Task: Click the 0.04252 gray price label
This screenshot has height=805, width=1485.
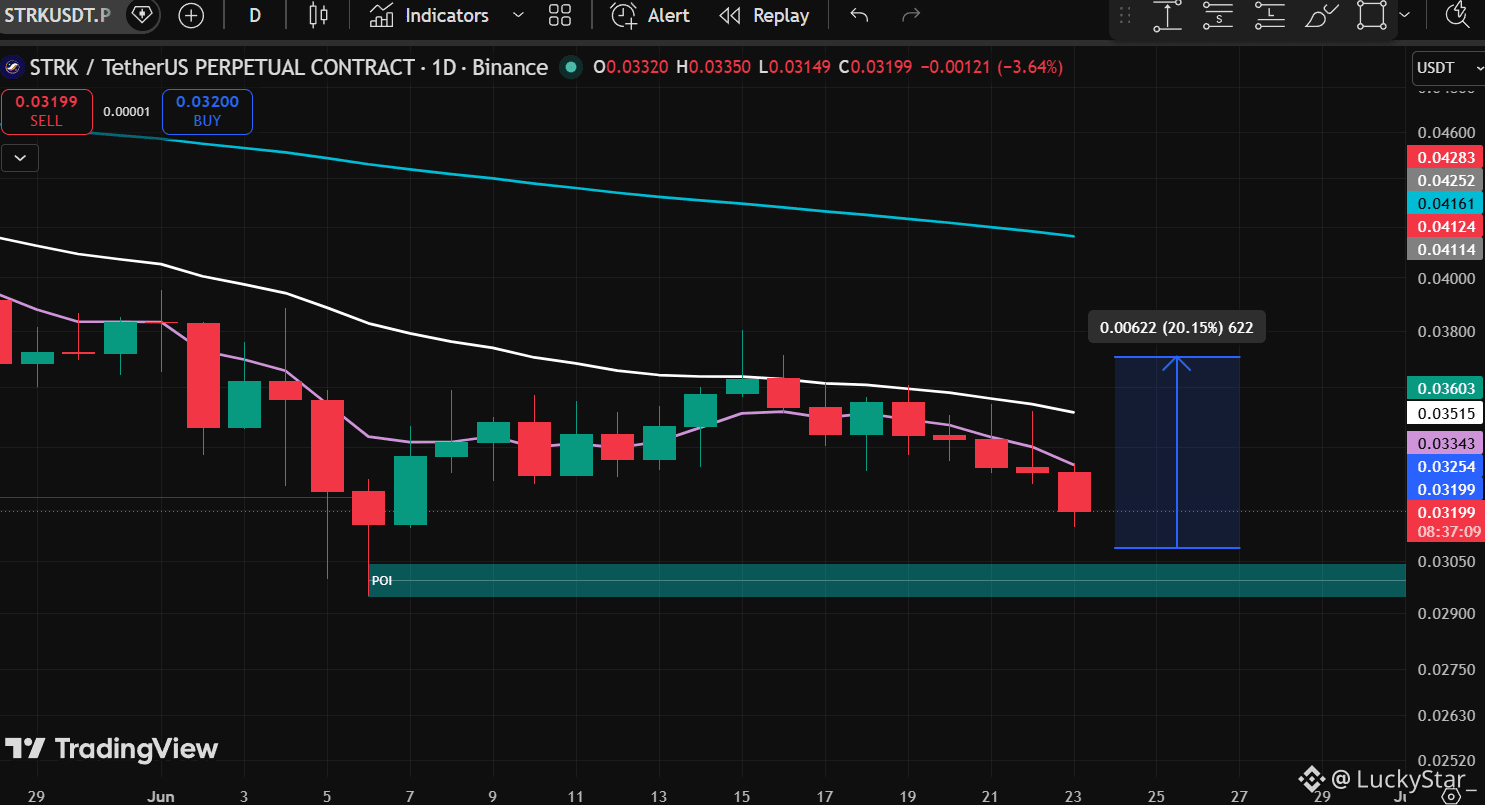Action: 1445,180
